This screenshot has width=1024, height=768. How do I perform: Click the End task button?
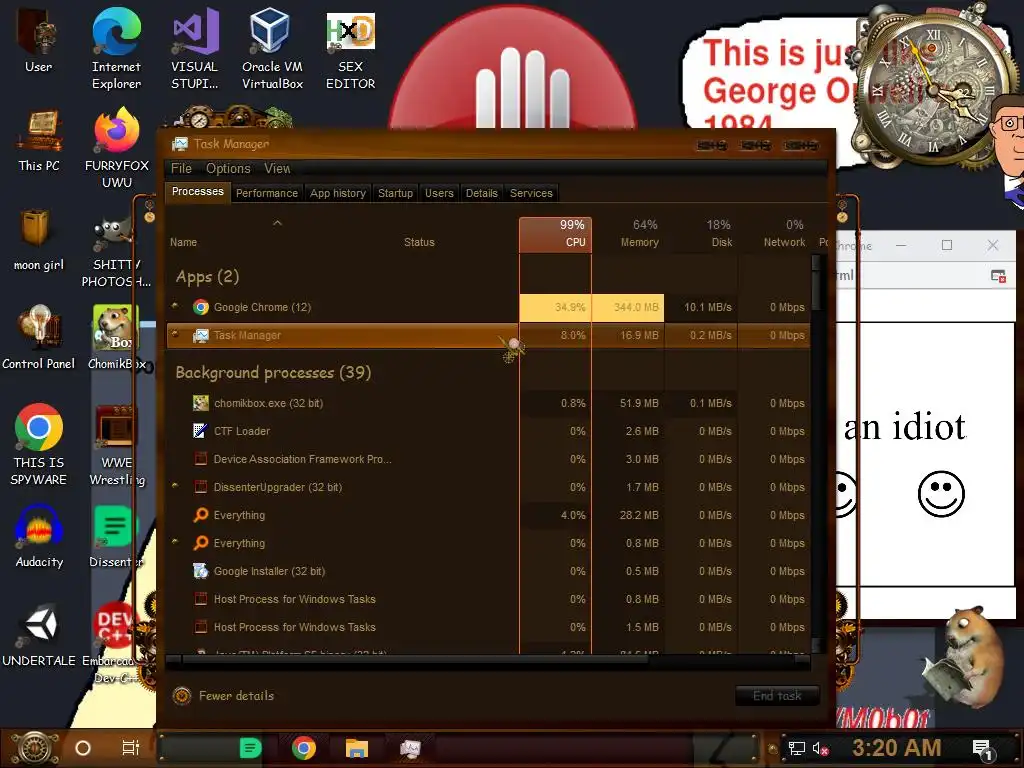tap(777, 696)
